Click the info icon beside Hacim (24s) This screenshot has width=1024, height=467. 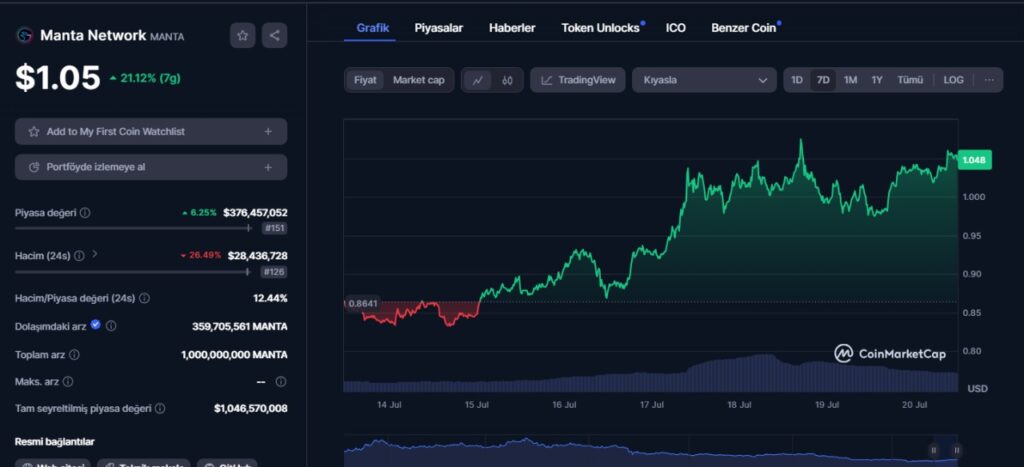(79, 256)
